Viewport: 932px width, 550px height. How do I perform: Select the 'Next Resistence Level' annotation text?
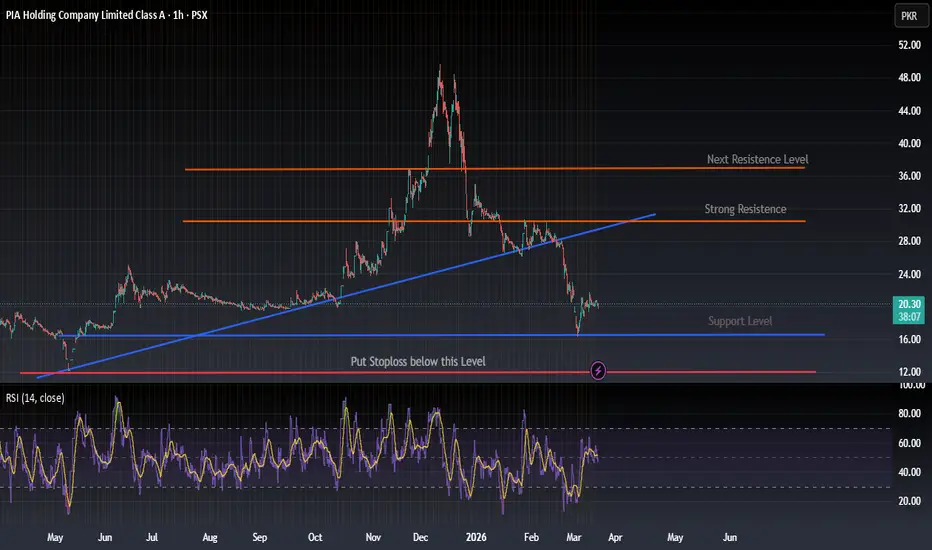pyautogui.click(x=757, y=159)
